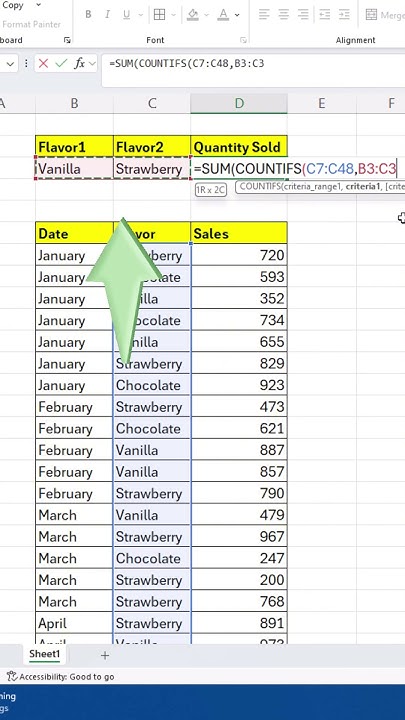Image resolution: width=405 pixels, height=720 pixels.
Task: Center align text
Action: (x=283, y=15)
